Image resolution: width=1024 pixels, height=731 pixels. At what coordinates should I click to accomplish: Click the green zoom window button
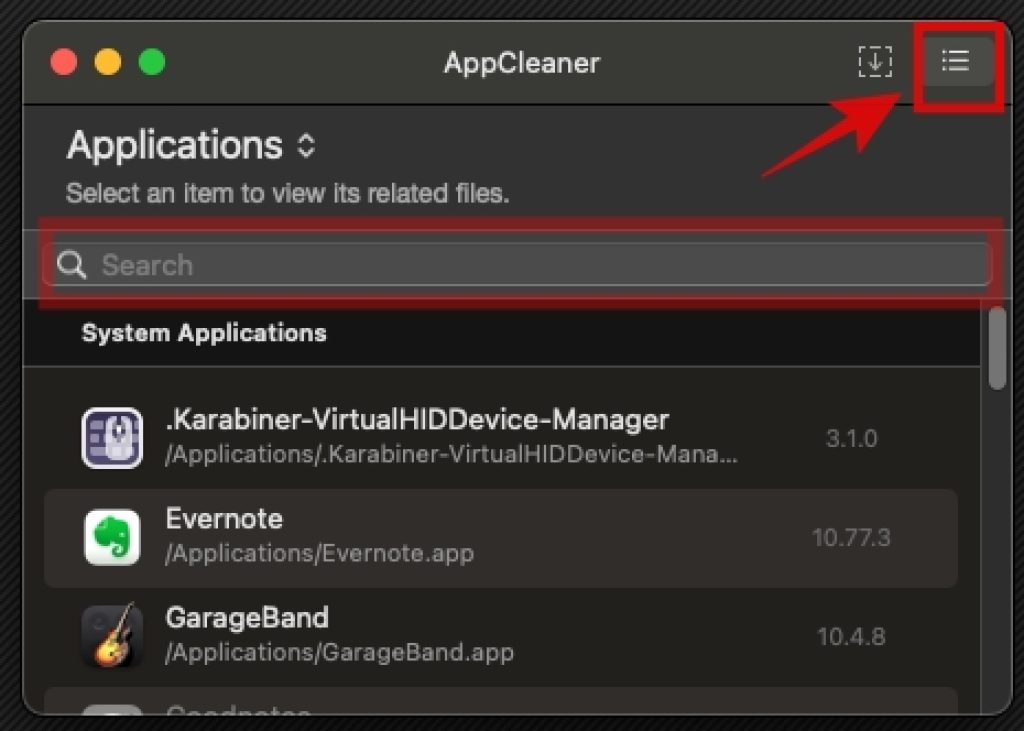click(152, 62)
